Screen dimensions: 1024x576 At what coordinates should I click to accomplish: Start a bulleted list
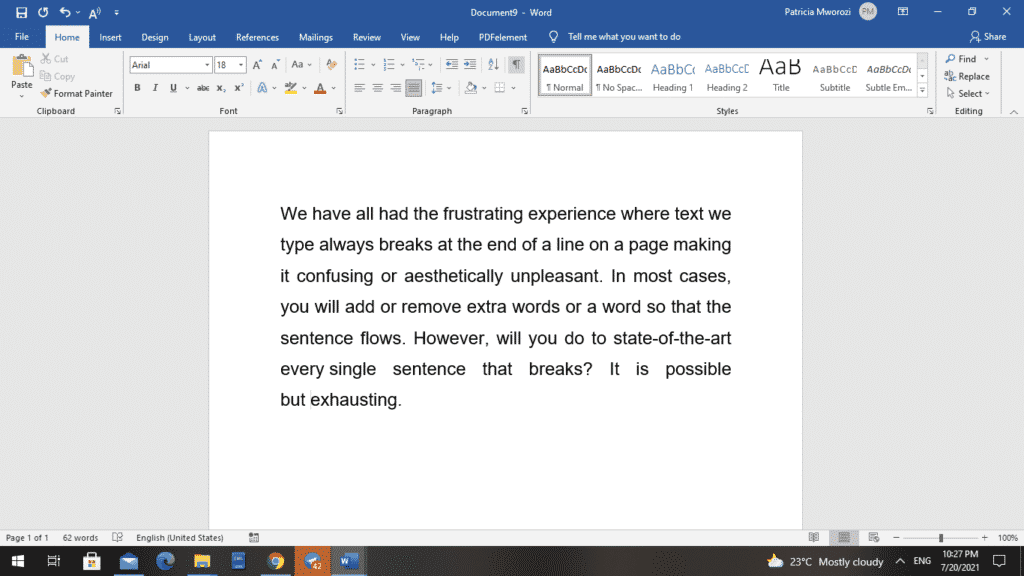tap(359, 64)
